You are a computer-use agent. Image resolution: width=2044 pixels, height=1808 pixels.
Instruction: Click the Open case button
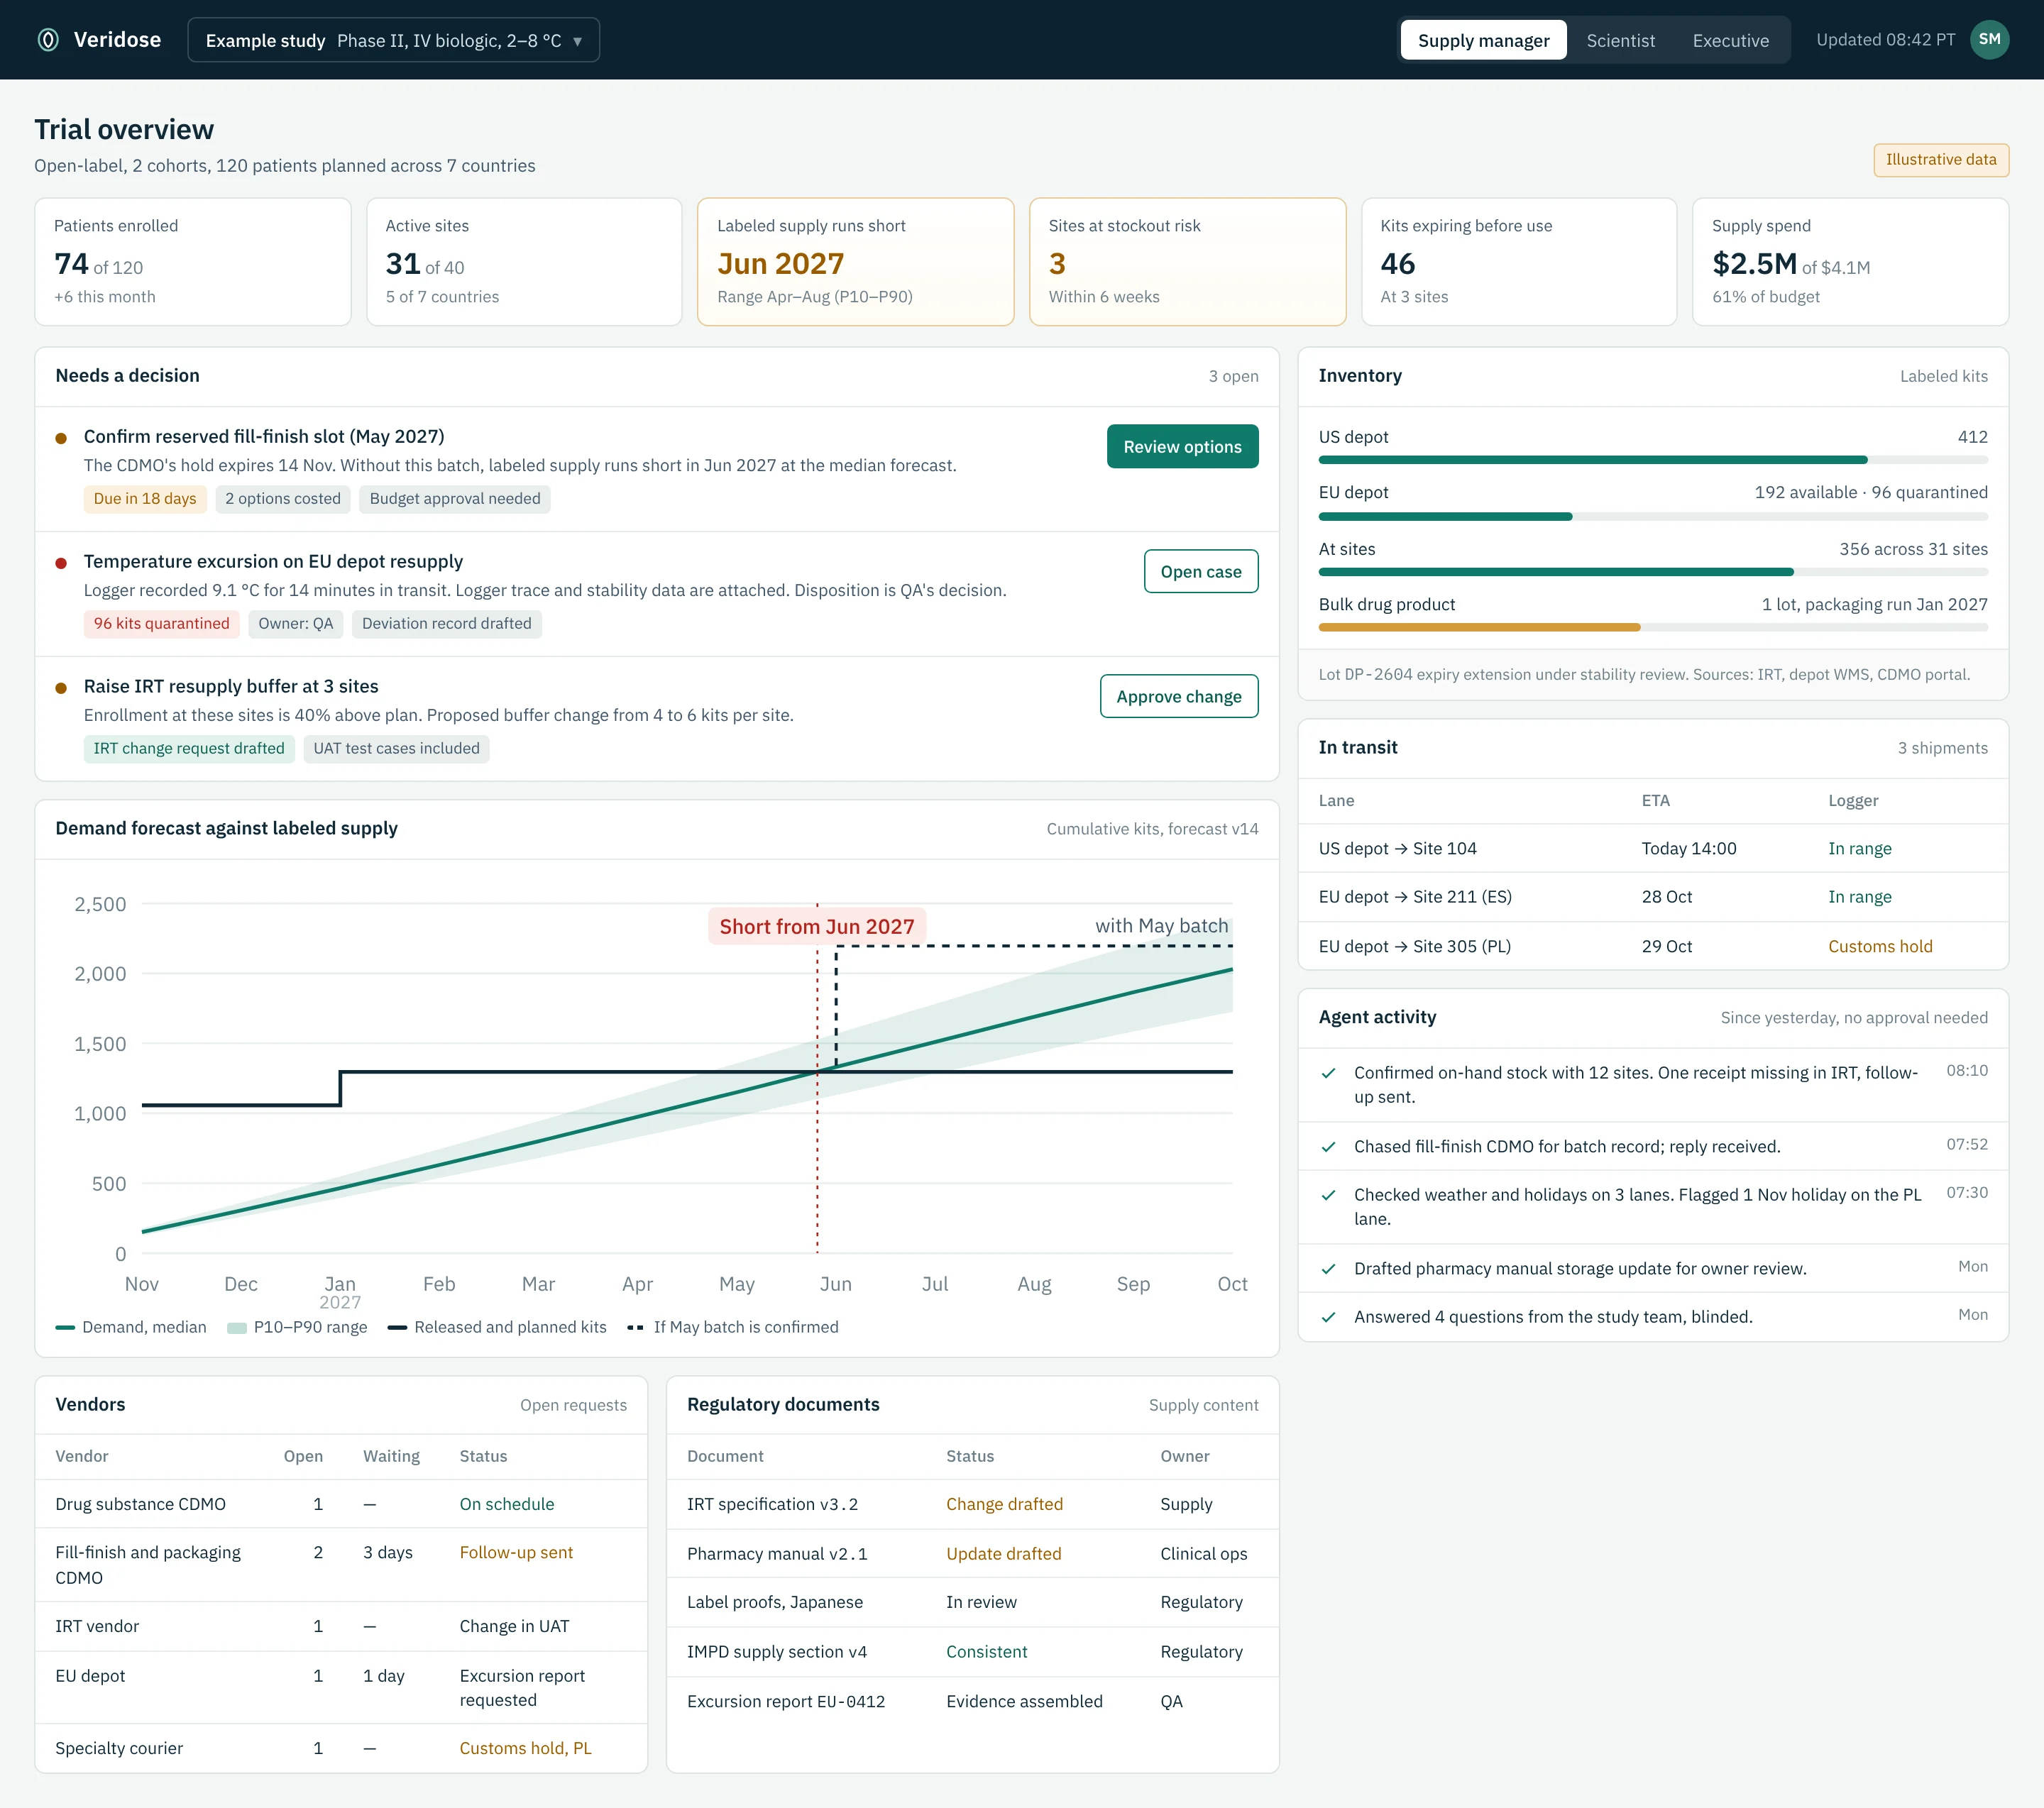click(x=1201, y=571)
